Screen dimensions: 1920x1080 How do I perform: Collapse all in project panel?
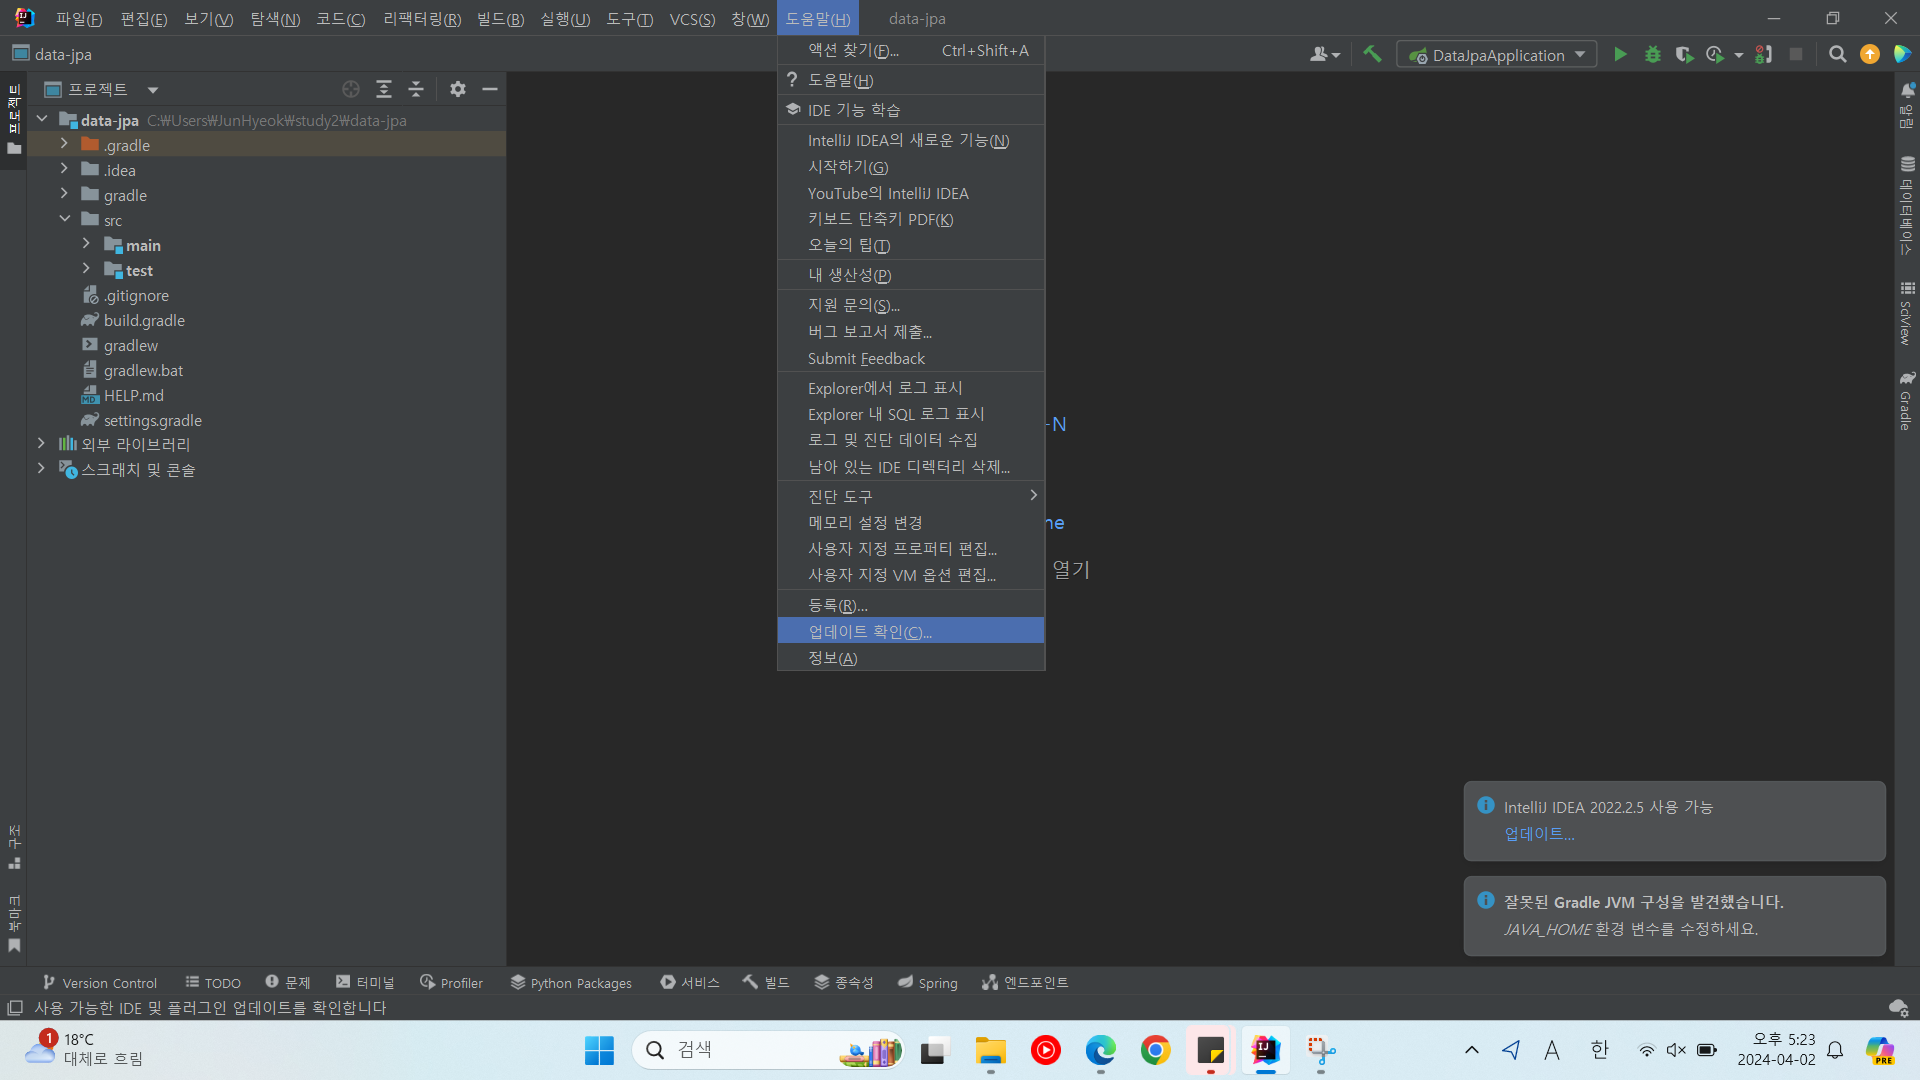416,89
